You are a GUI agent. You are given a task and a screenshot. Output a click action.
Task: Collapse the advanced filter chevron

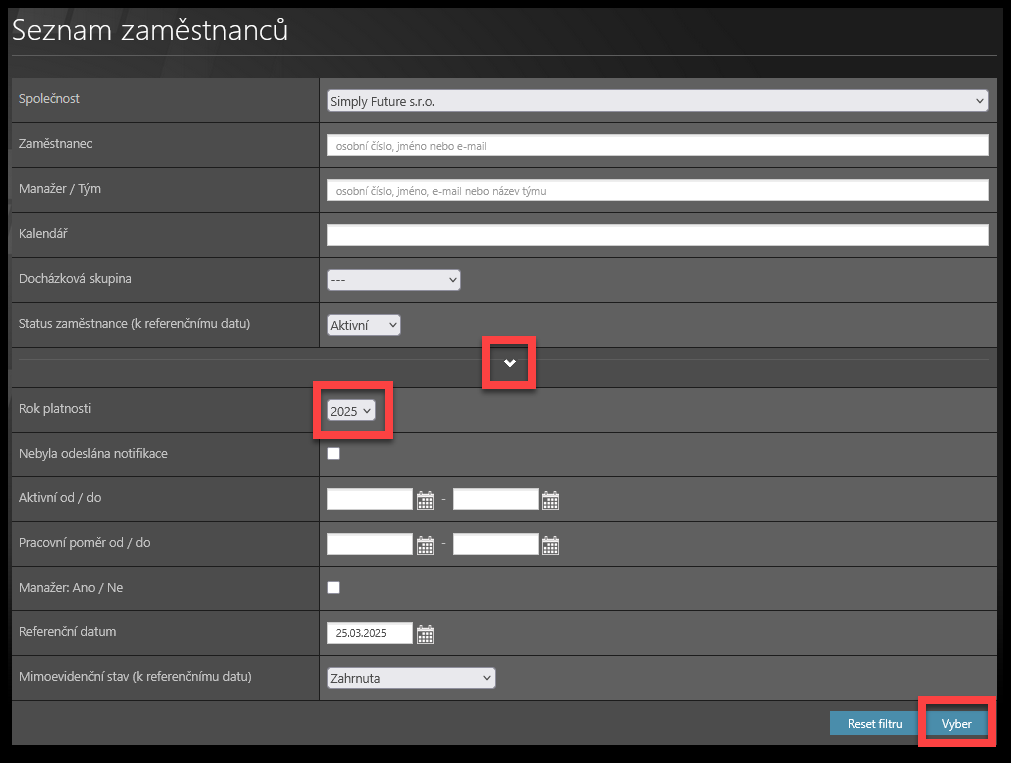click(x=510, y=363)
